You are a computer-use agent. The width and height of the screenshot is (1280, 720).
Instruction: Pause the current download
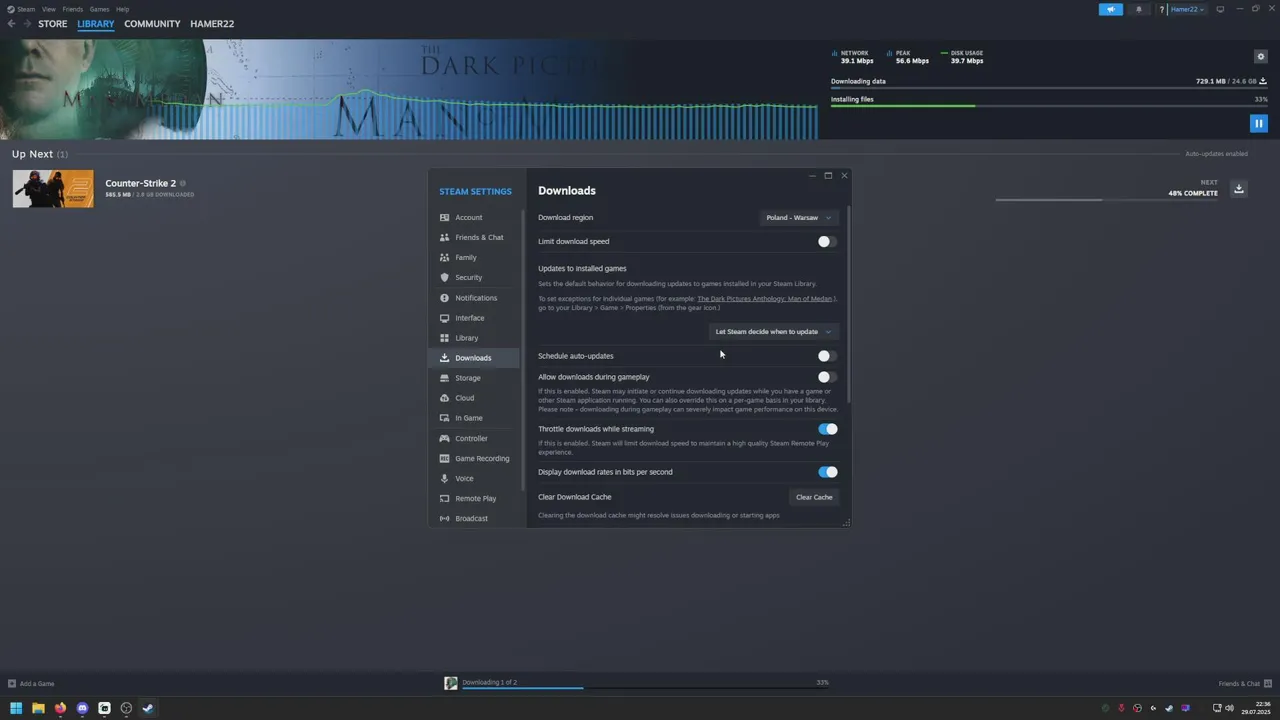(x=1258, y=123)
